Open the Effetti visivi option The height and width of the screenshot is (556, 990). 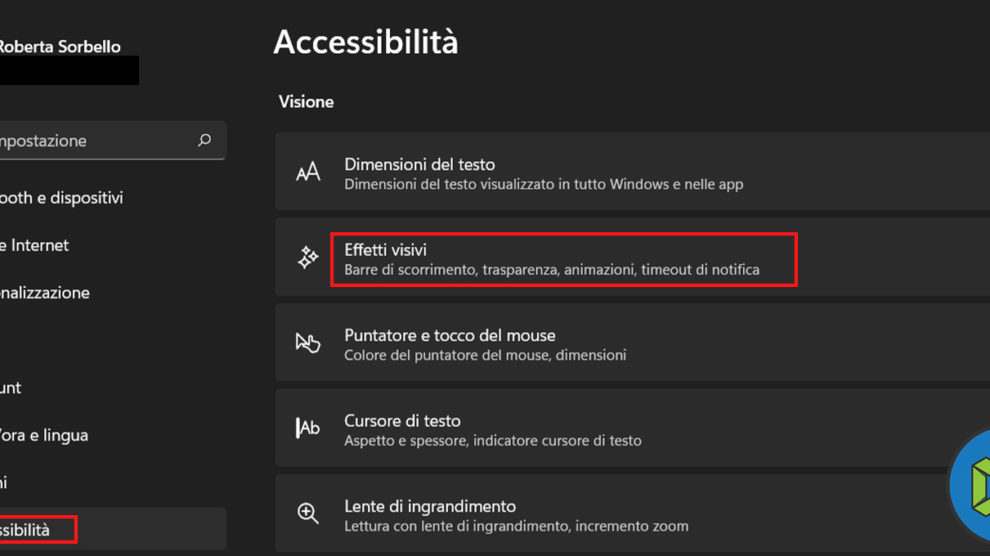pyautogui.click(x=386, y=249)
